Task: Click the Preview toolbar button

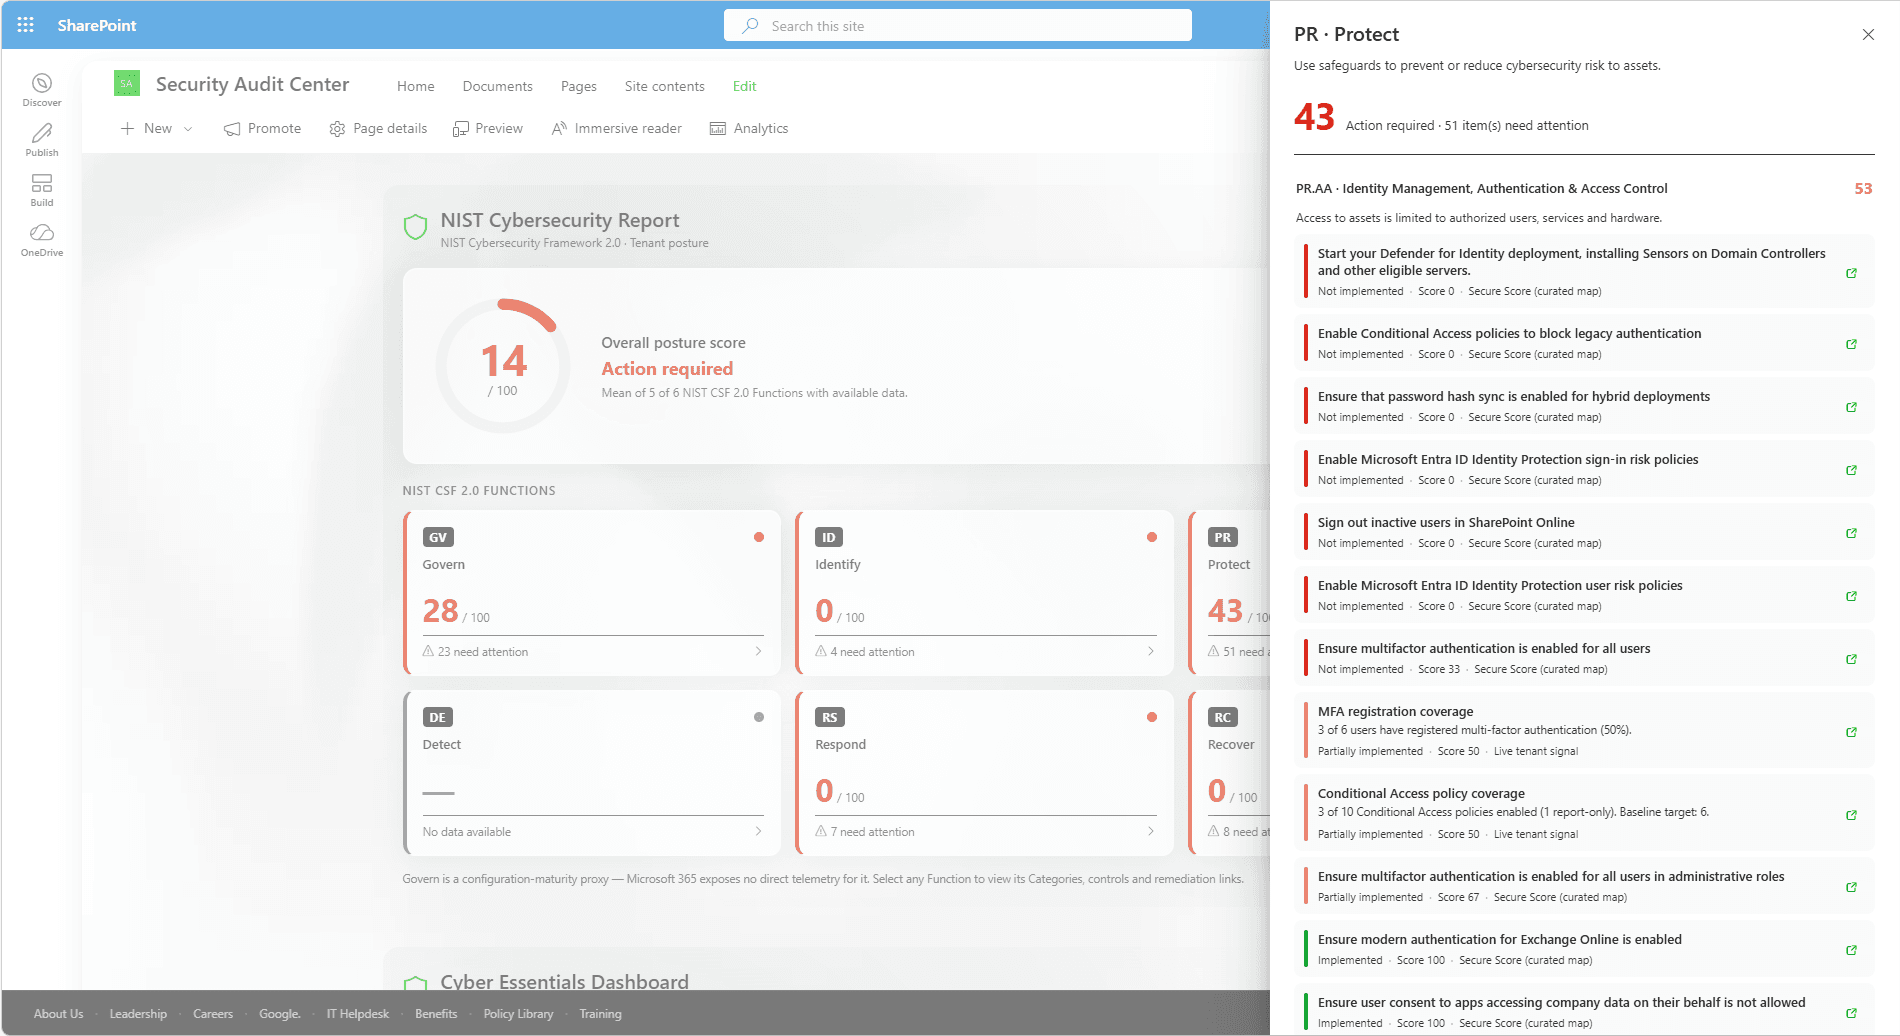Action: (488, 128)
